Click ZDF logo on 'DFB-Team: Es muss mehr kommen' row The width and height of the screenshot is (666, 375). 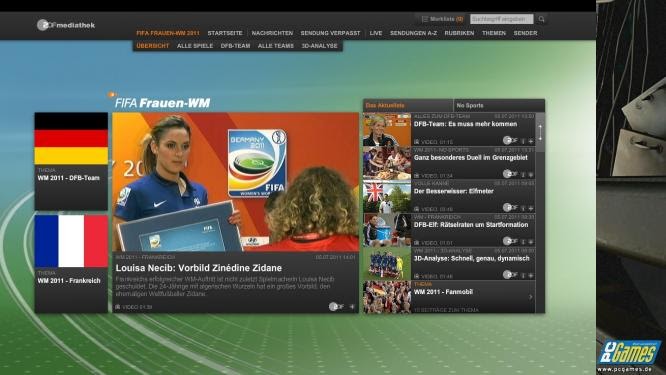coord(510,140)
